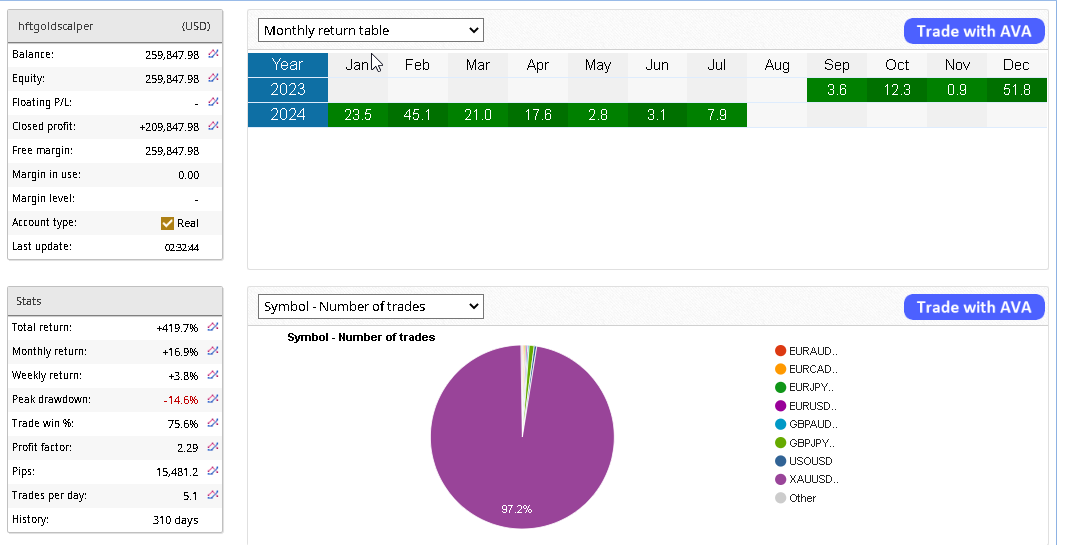Expand the Symbol - Number of trades dropdown

pos(370,306)
